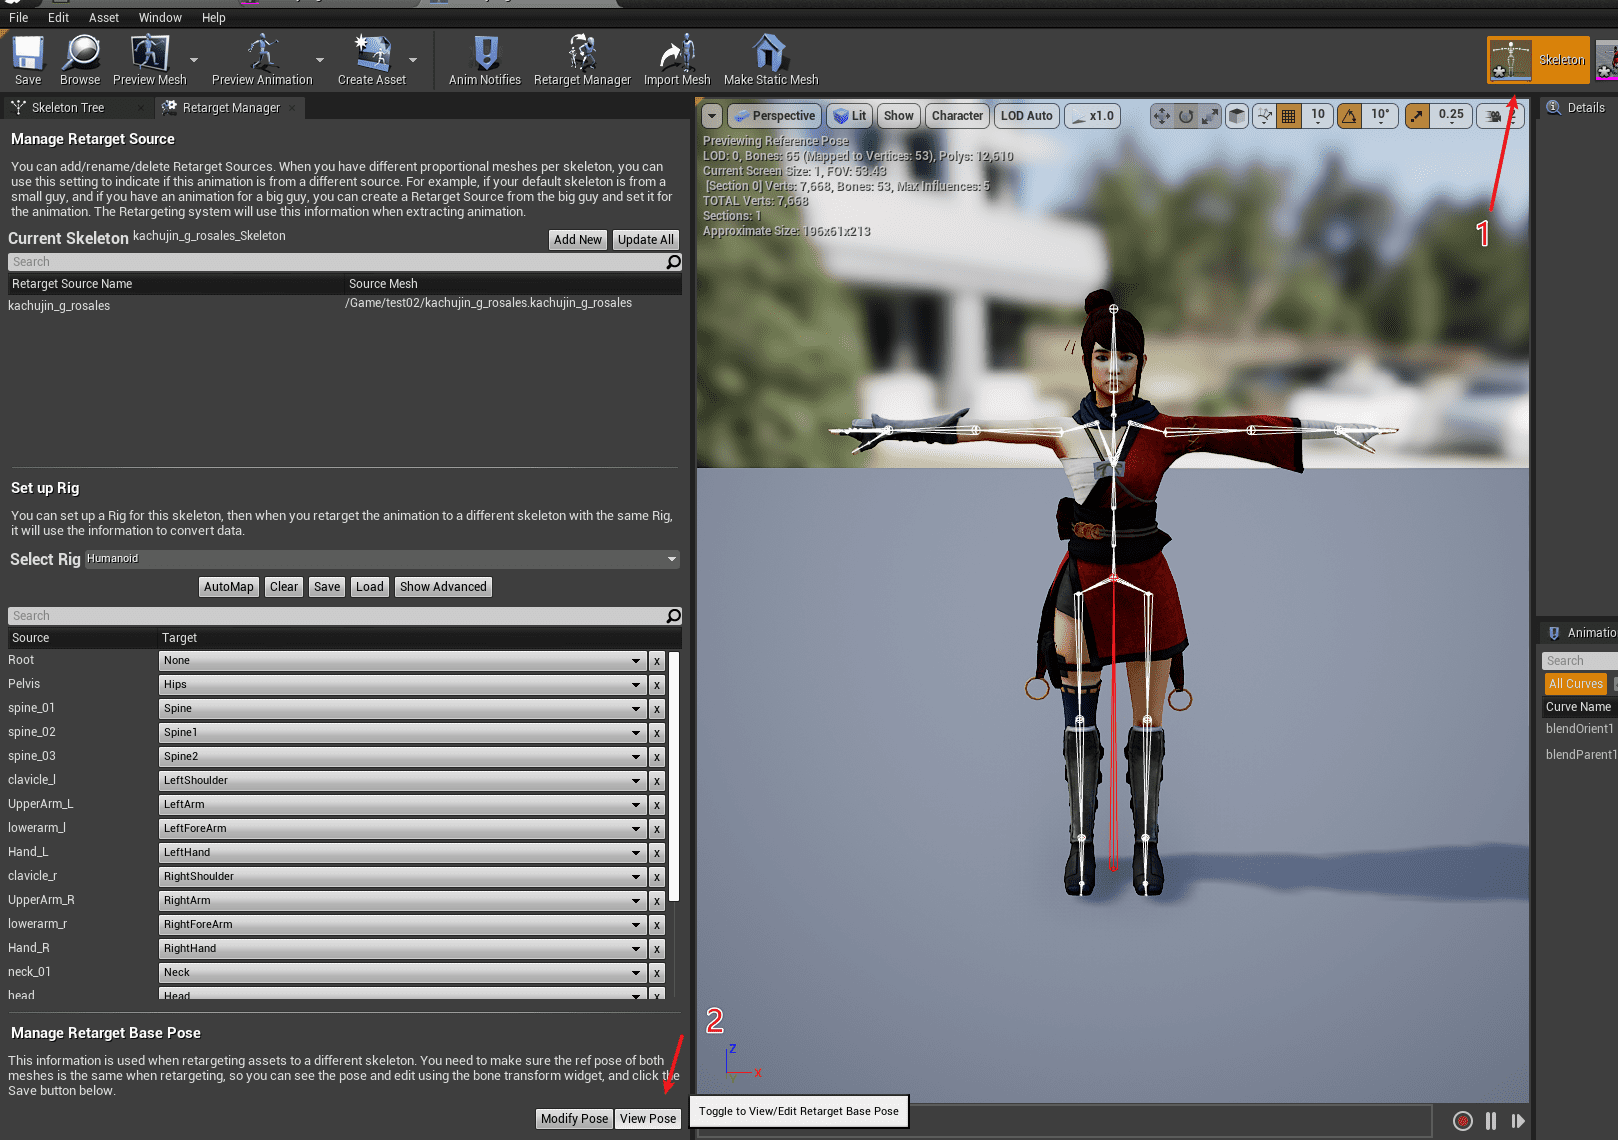Expand the Create Asset dropdown arrow
Screen dimensions: 1618x1140
(413, 60)
